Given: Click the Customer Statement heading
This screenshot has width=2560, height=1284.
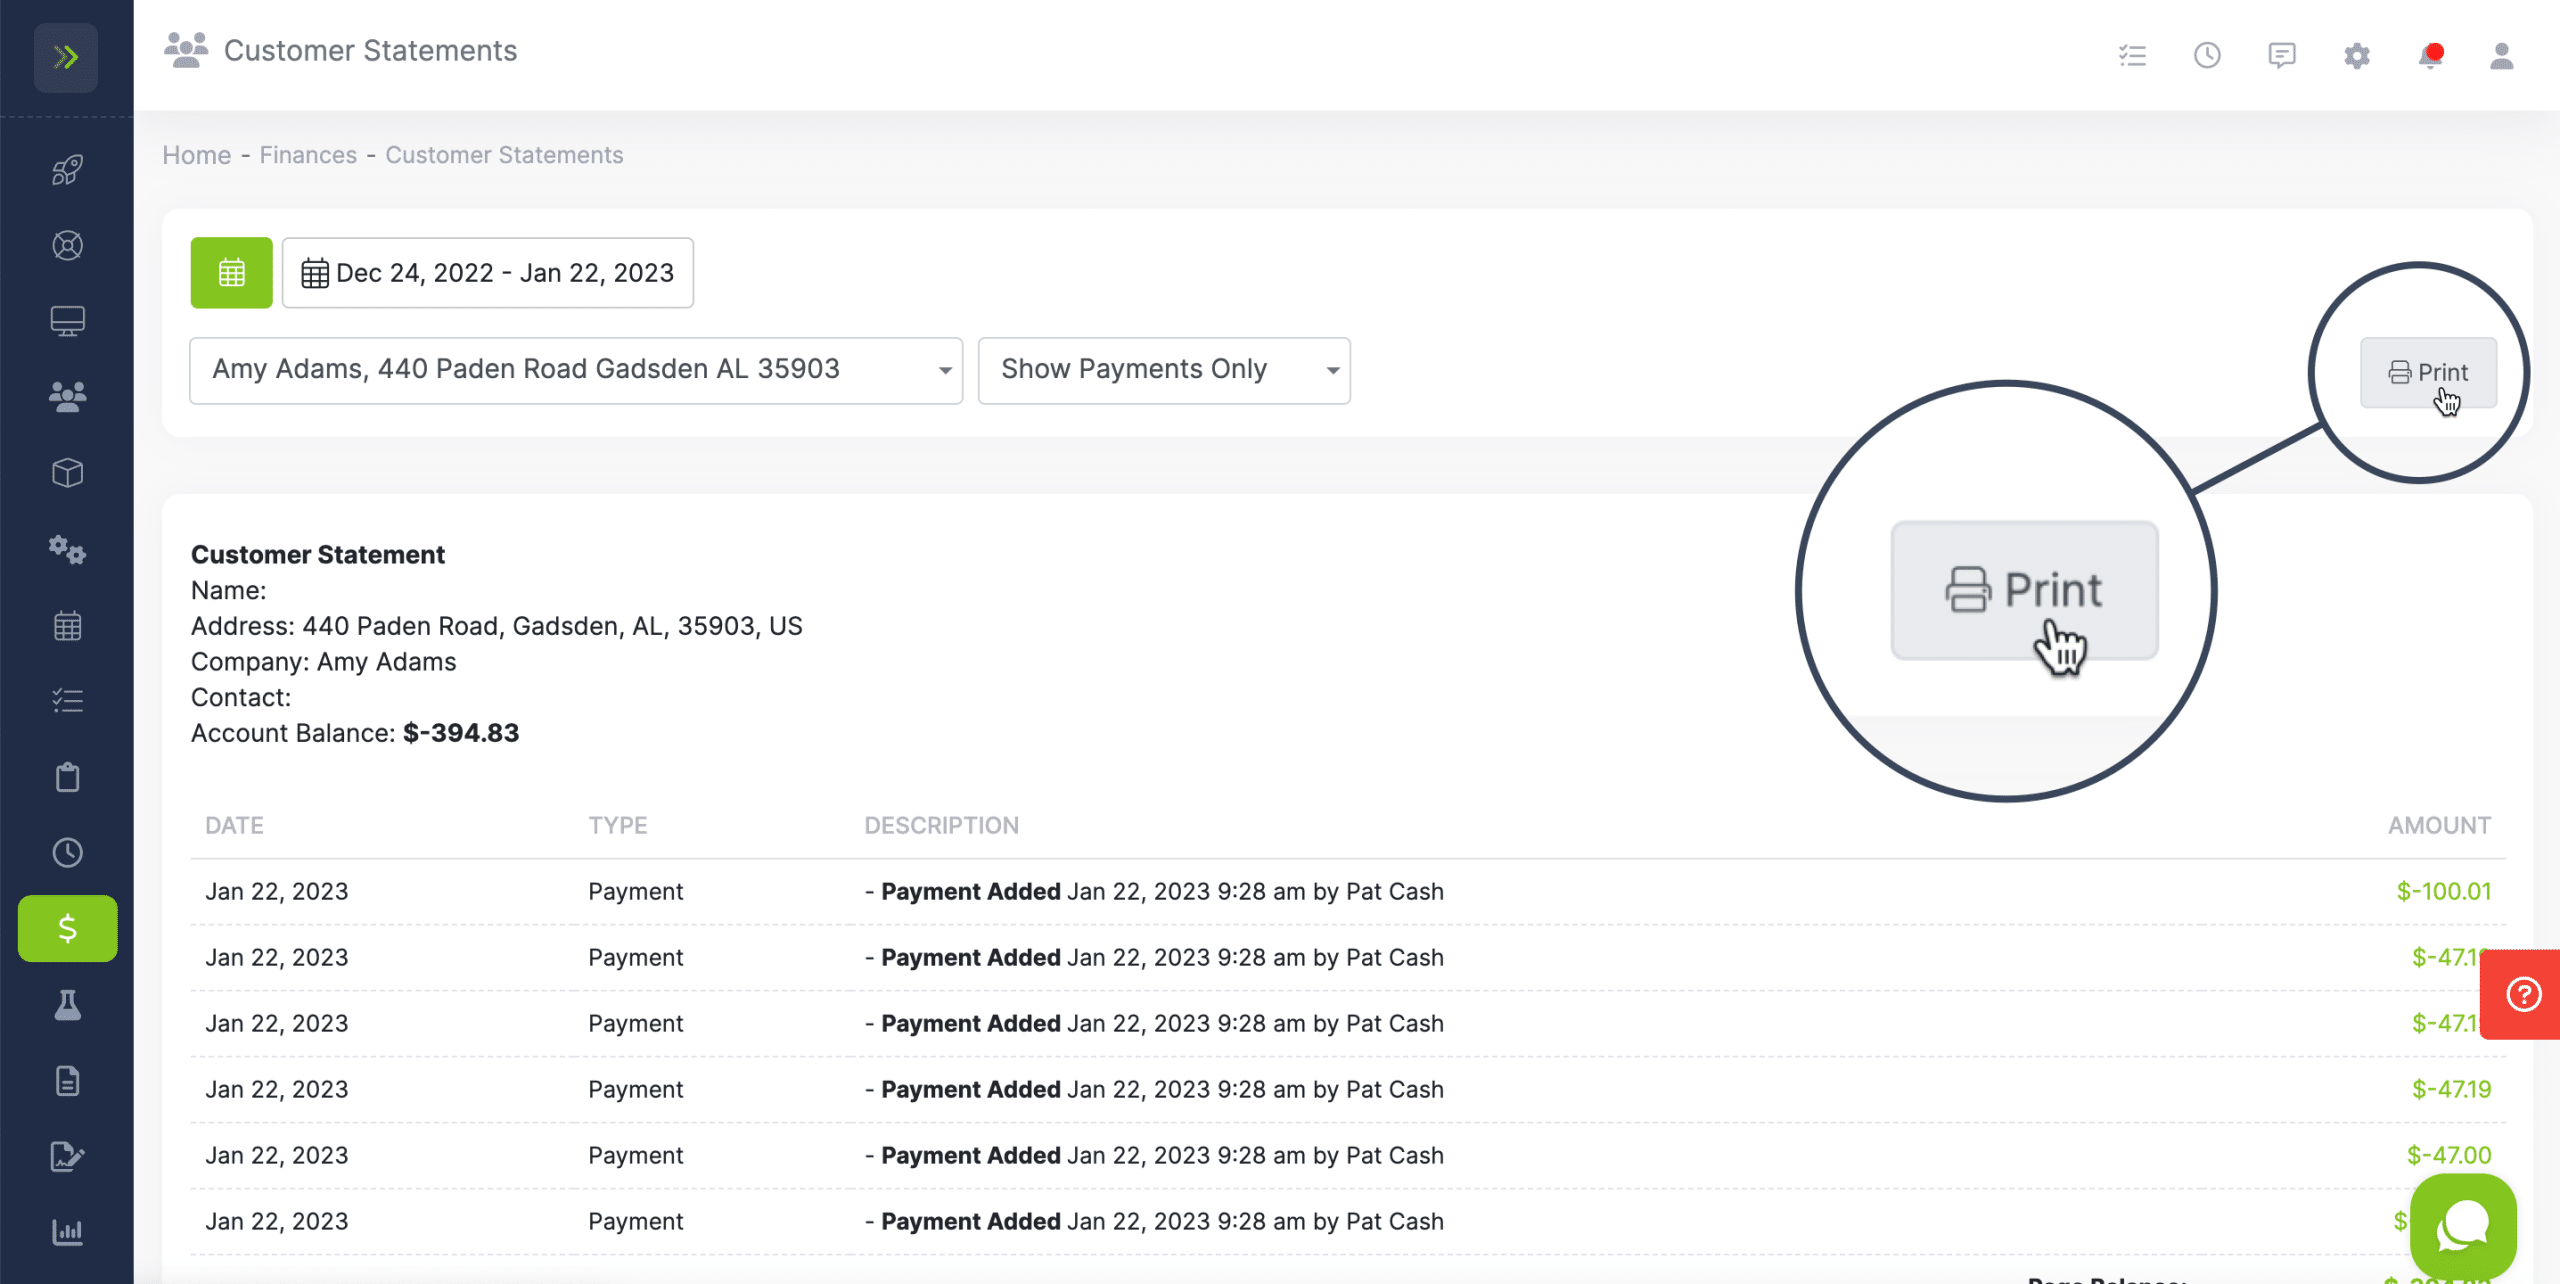Looking at the screenshot, I should tap(318, 554).
